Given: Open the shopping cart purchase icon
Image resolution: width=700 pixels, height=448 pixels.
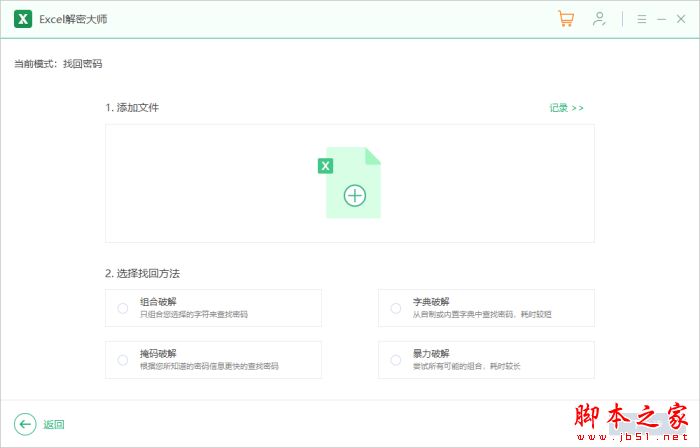Looking at the screenshot, I should [566, 19].
